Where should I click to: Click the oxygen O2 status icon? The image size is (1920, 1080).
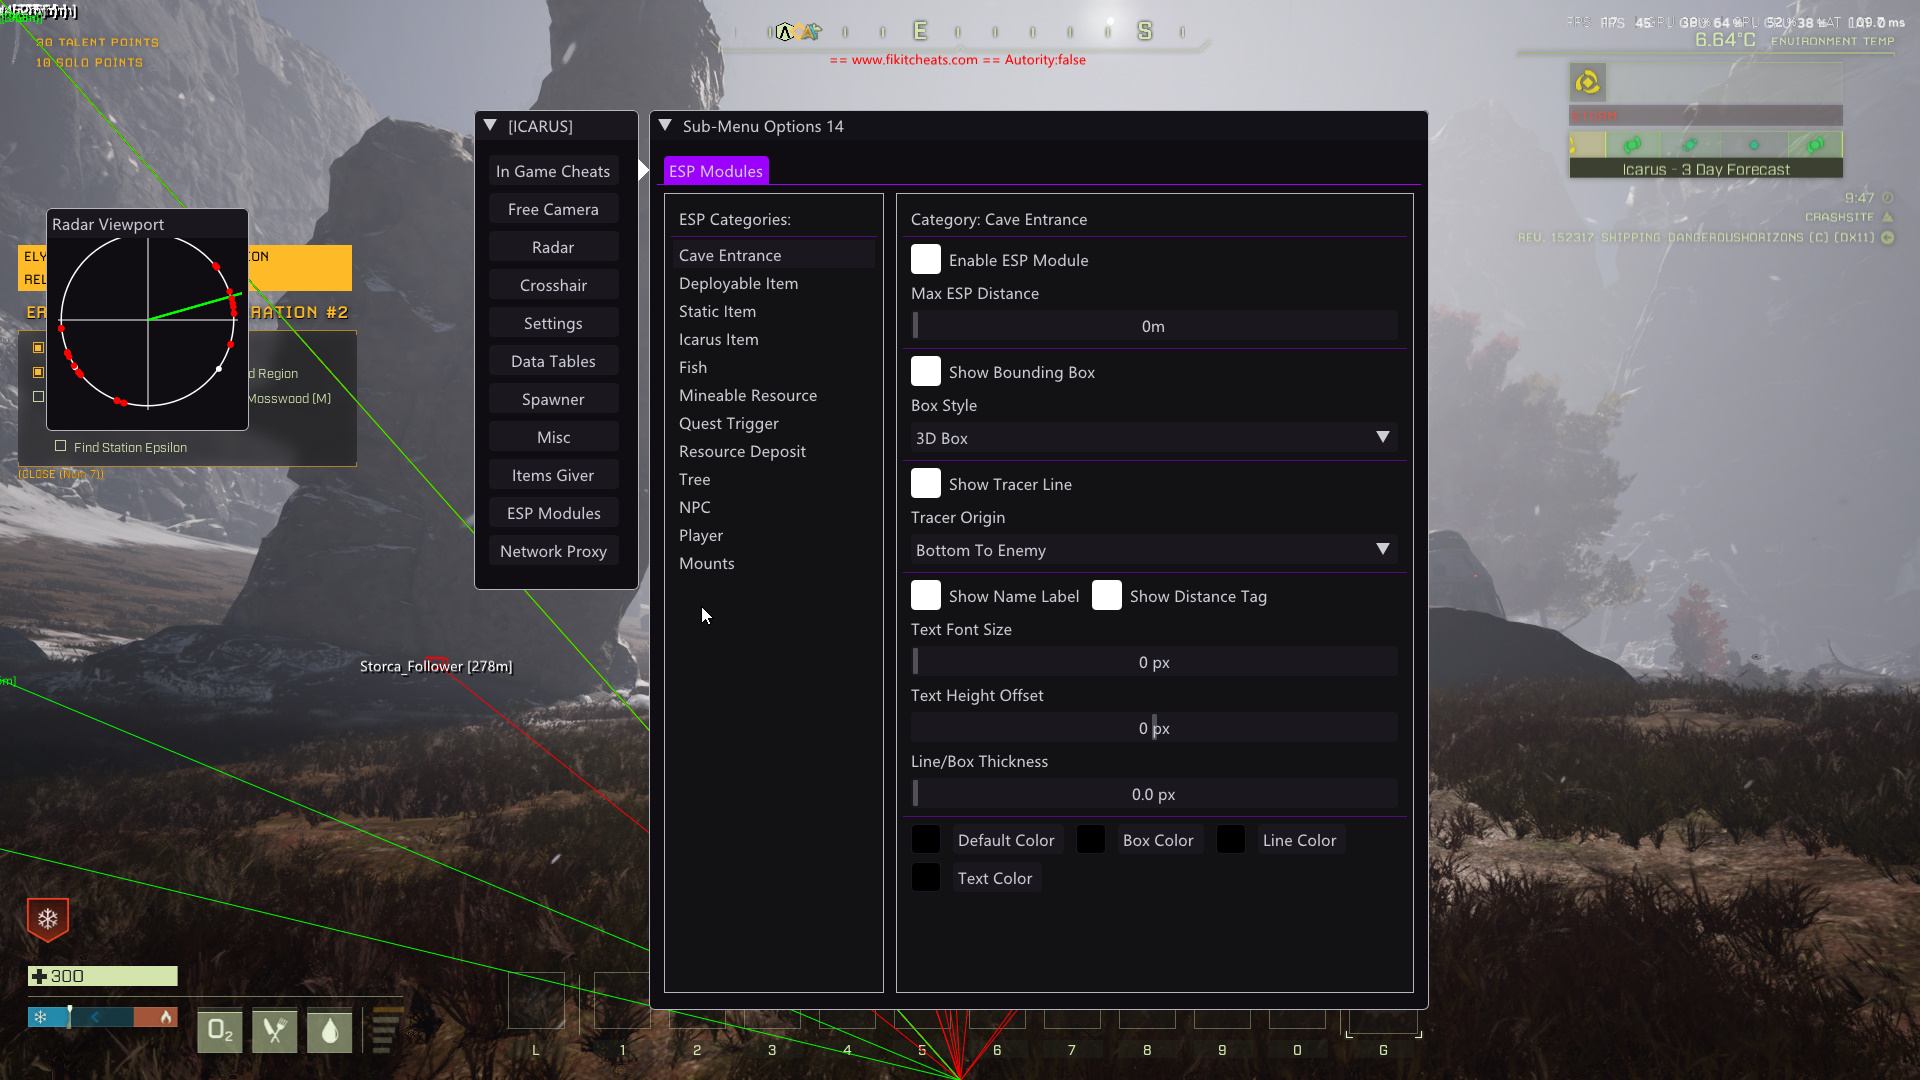coord(220,1031)
